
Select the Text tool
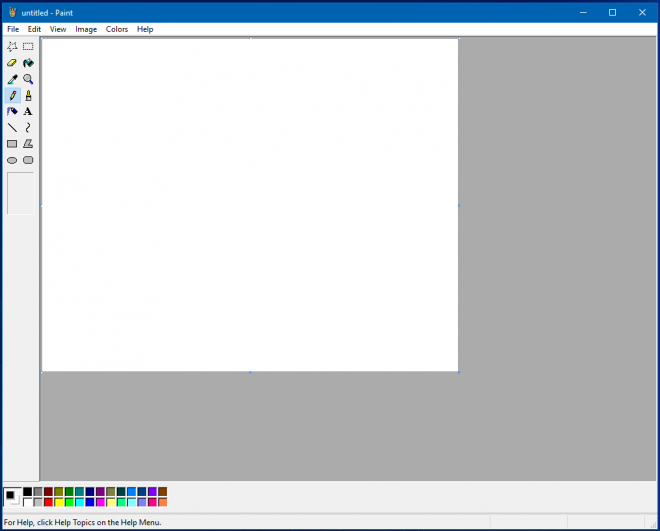(x=28, y=112)
